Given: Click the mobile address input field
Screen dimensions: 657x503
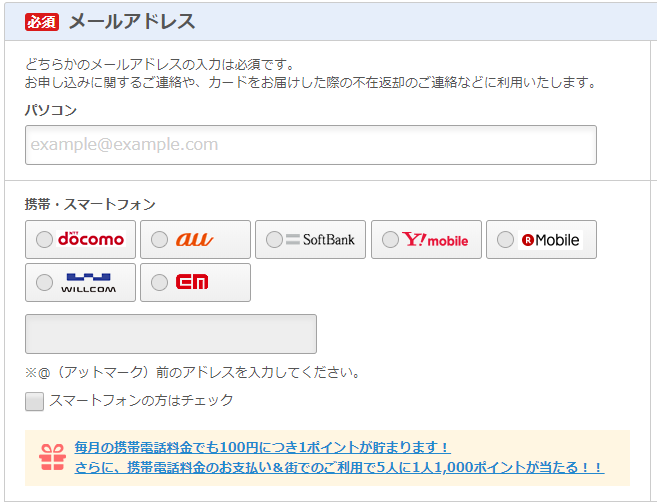Looking at the screenshot, I should 171,334.
